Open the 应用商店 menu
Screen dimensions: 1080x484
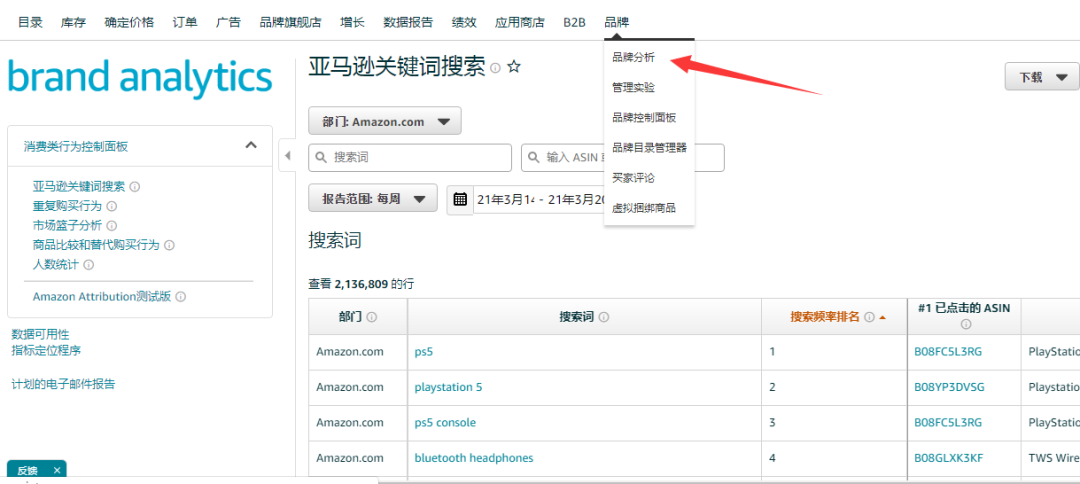(520, 22)
